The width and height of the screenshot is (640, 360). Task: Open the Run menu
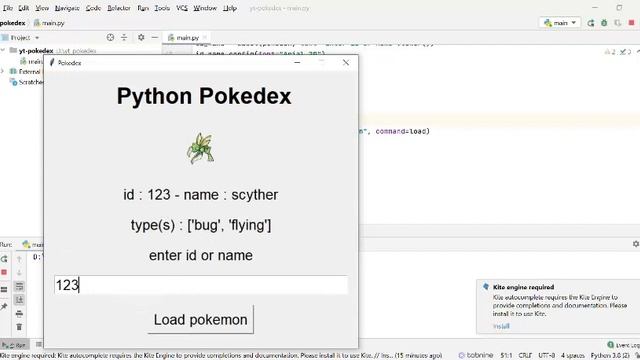tap(143, 8)
